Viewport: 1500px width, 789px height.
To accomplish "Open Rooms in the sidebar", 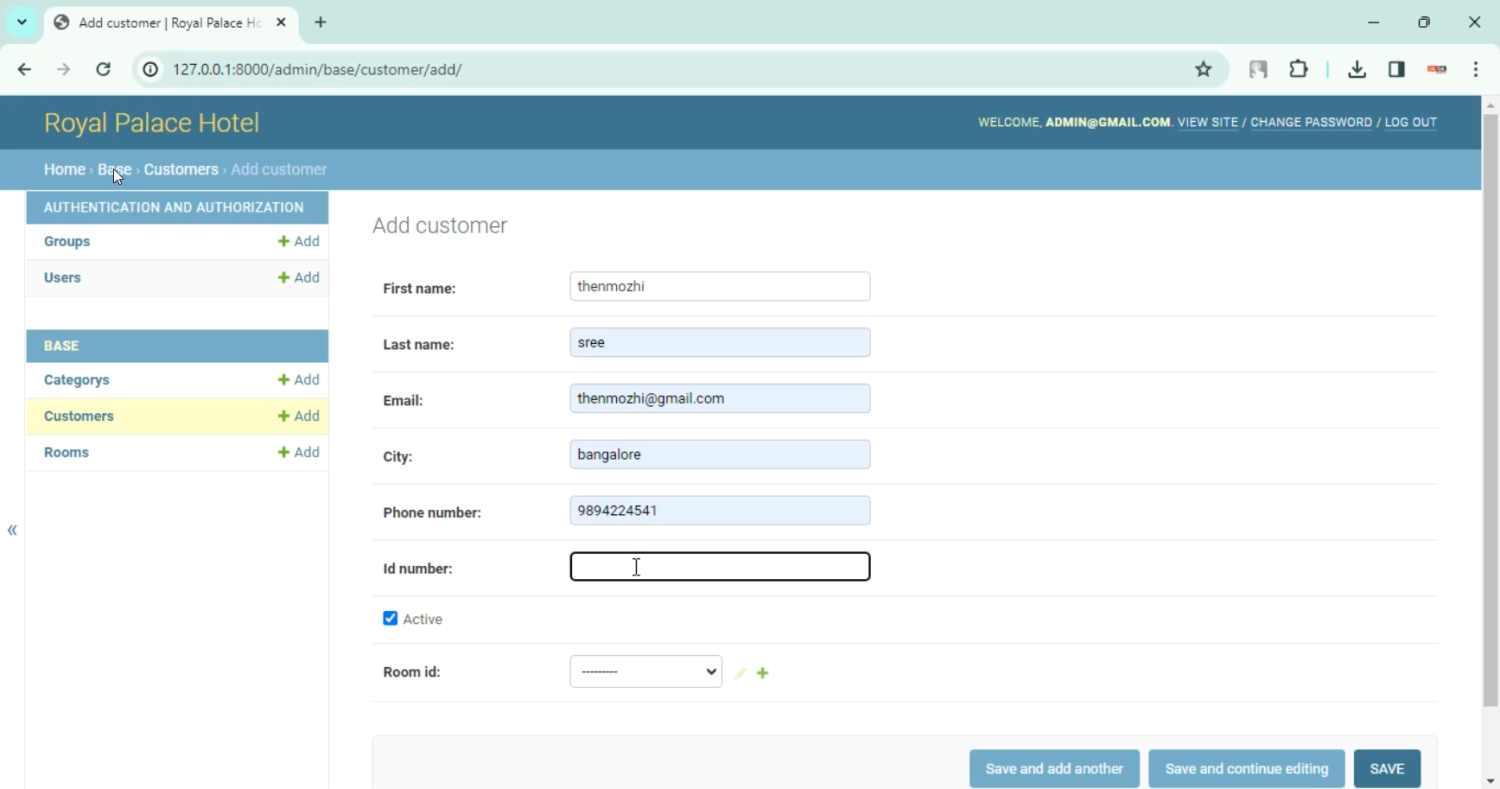I will pos(66,452).
